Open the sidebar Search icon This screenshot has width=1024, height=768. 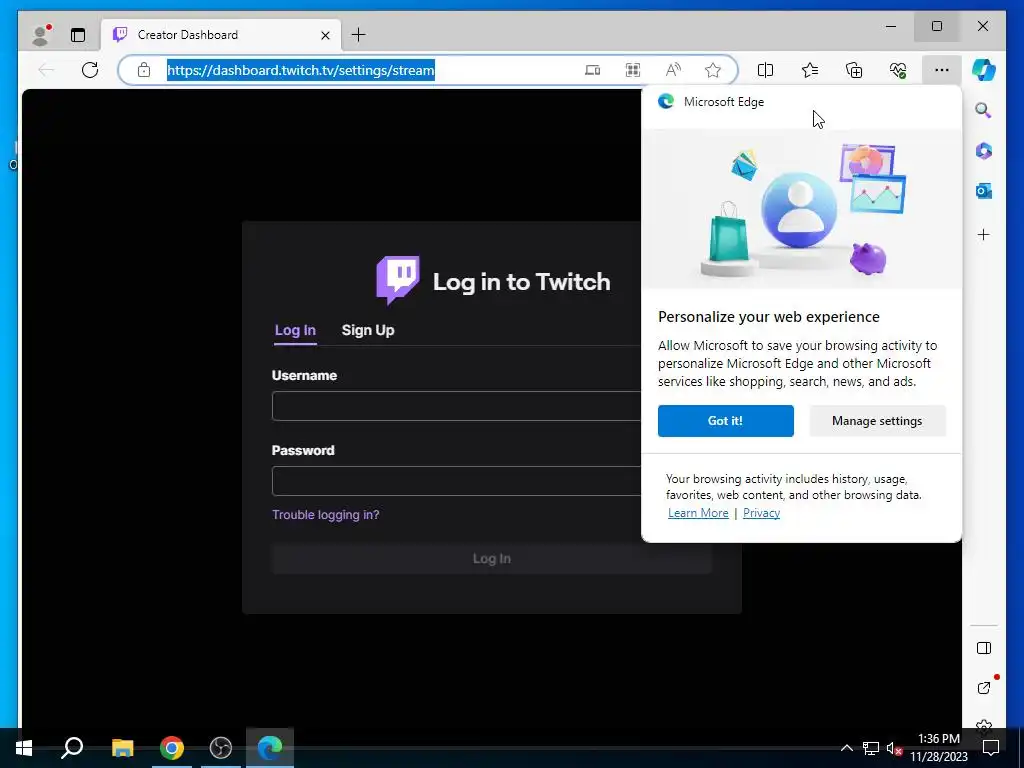[984, 110]
